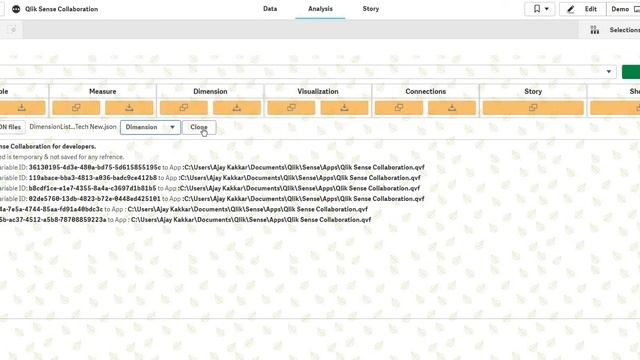Click the Visualization copy button
This screenshot has width=640, height=360.
291,108
